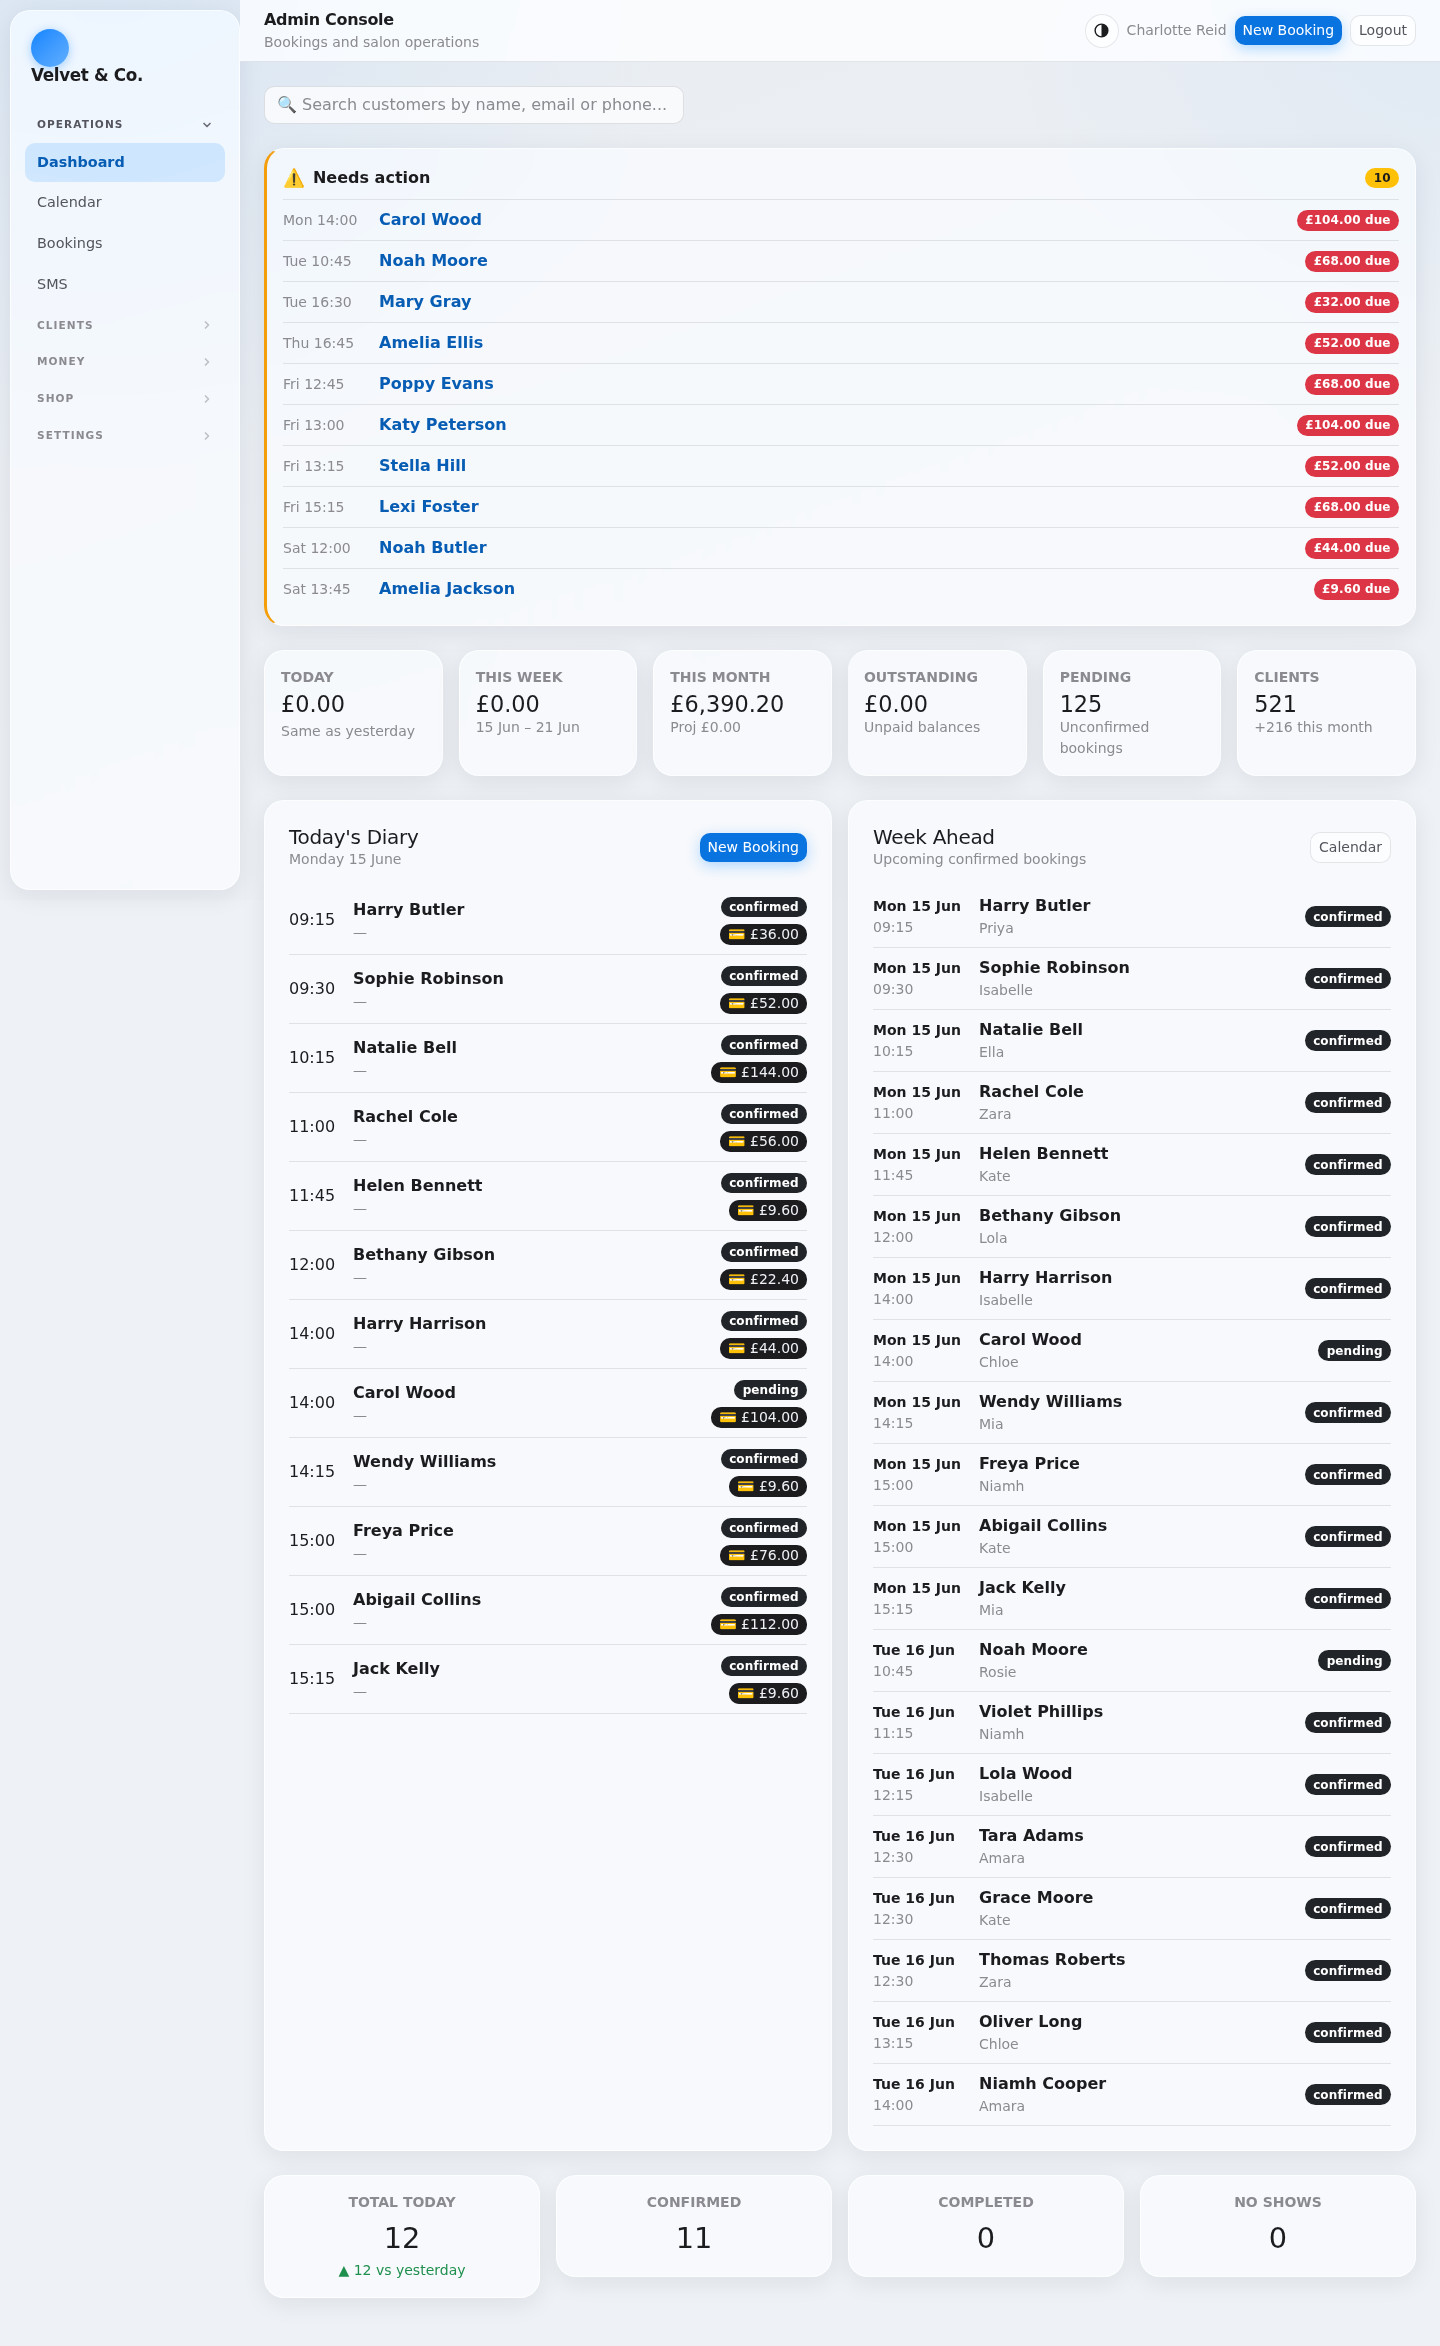Click the £112.00 payment badge for Abigail Collins
The width and height of the screenshot is (1440, 2346).
[x=759, y=1624]
